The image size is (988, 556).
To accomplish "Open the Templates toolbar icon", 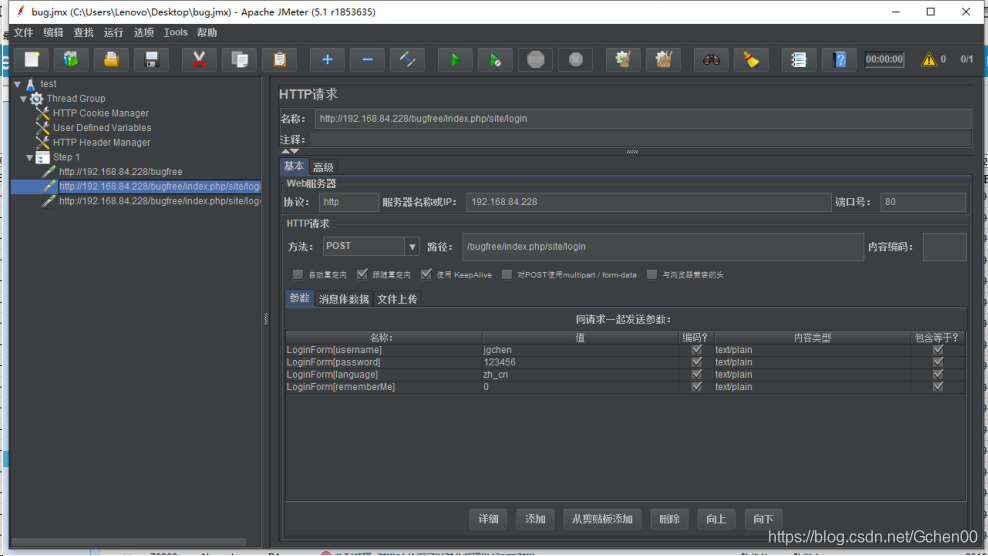I will (71, 59).
